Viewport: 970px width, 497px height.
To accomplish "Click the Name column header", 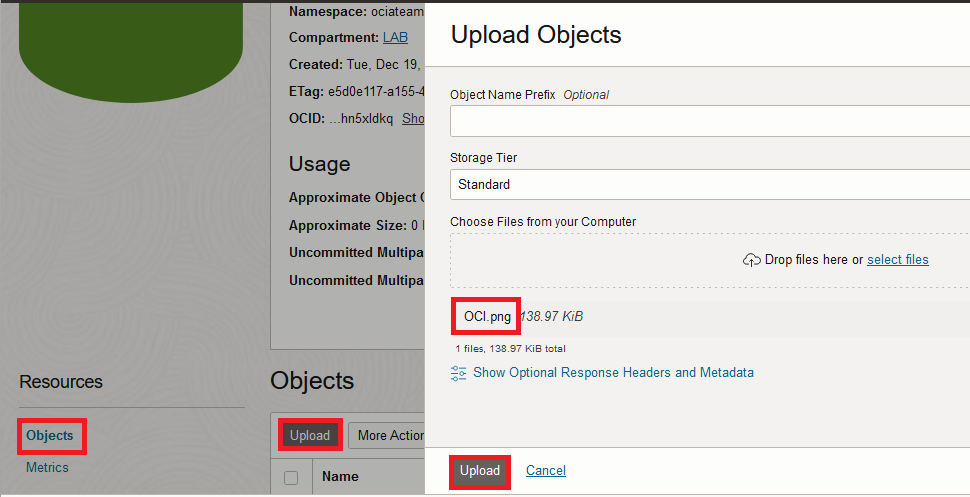I will point(340,477).
